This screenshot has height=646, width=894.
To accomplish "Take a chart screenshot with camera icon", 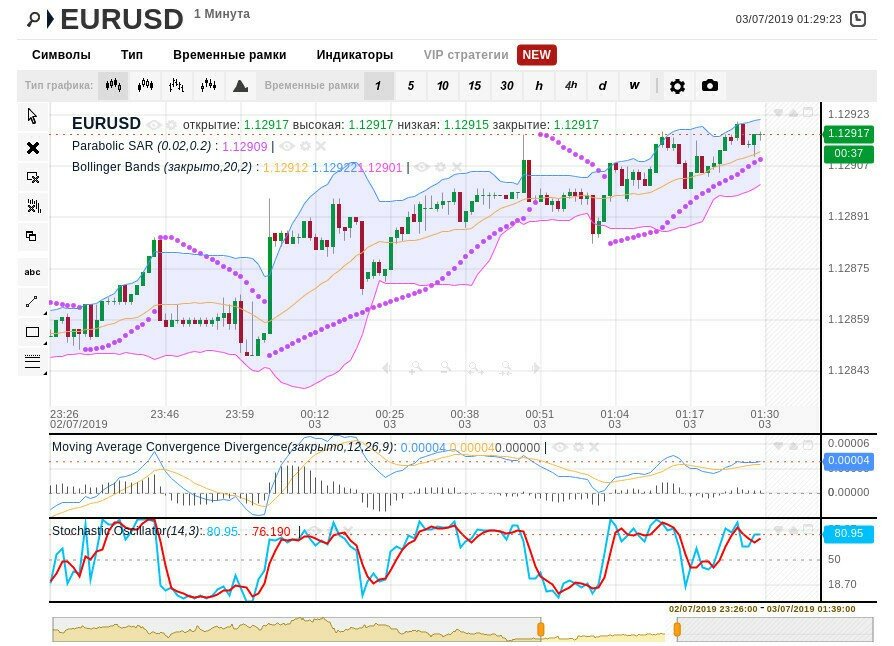I will pyautogui.click(x=709, y=86).
